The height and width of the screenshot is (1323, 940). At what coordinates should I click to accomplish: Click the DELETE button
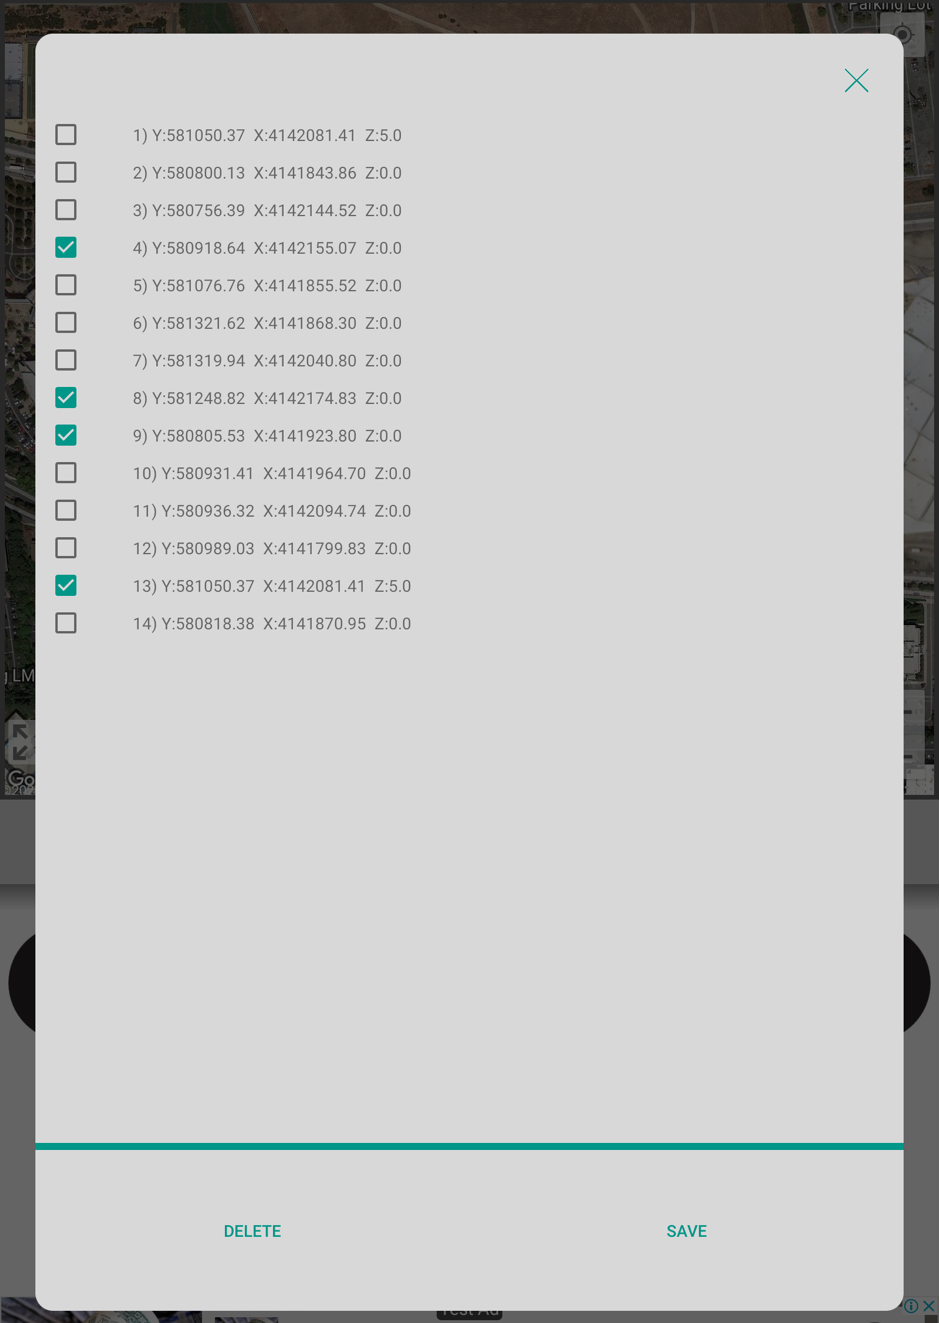point(252,1231)
